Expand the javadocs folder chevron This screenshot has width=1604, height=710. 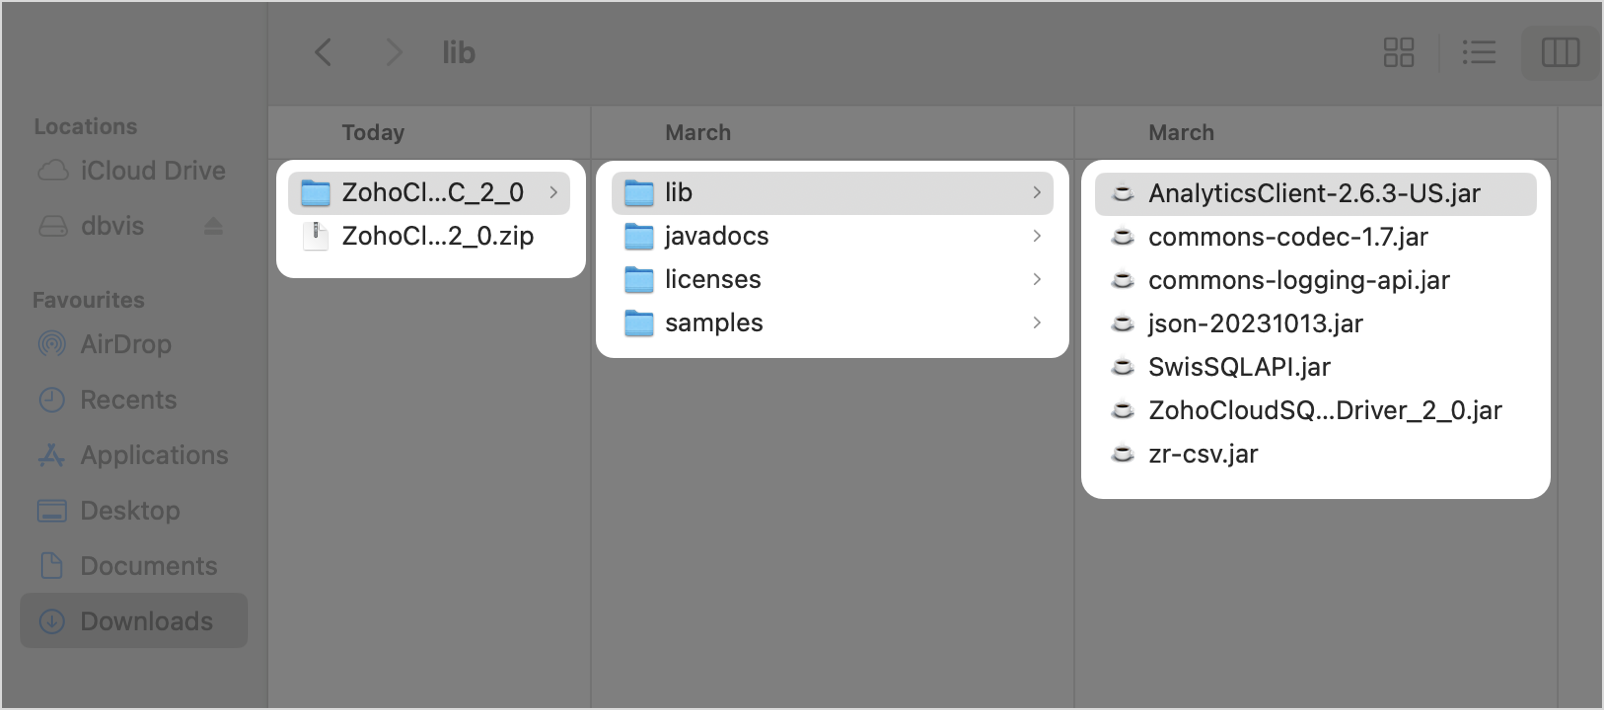point(1037,236)
